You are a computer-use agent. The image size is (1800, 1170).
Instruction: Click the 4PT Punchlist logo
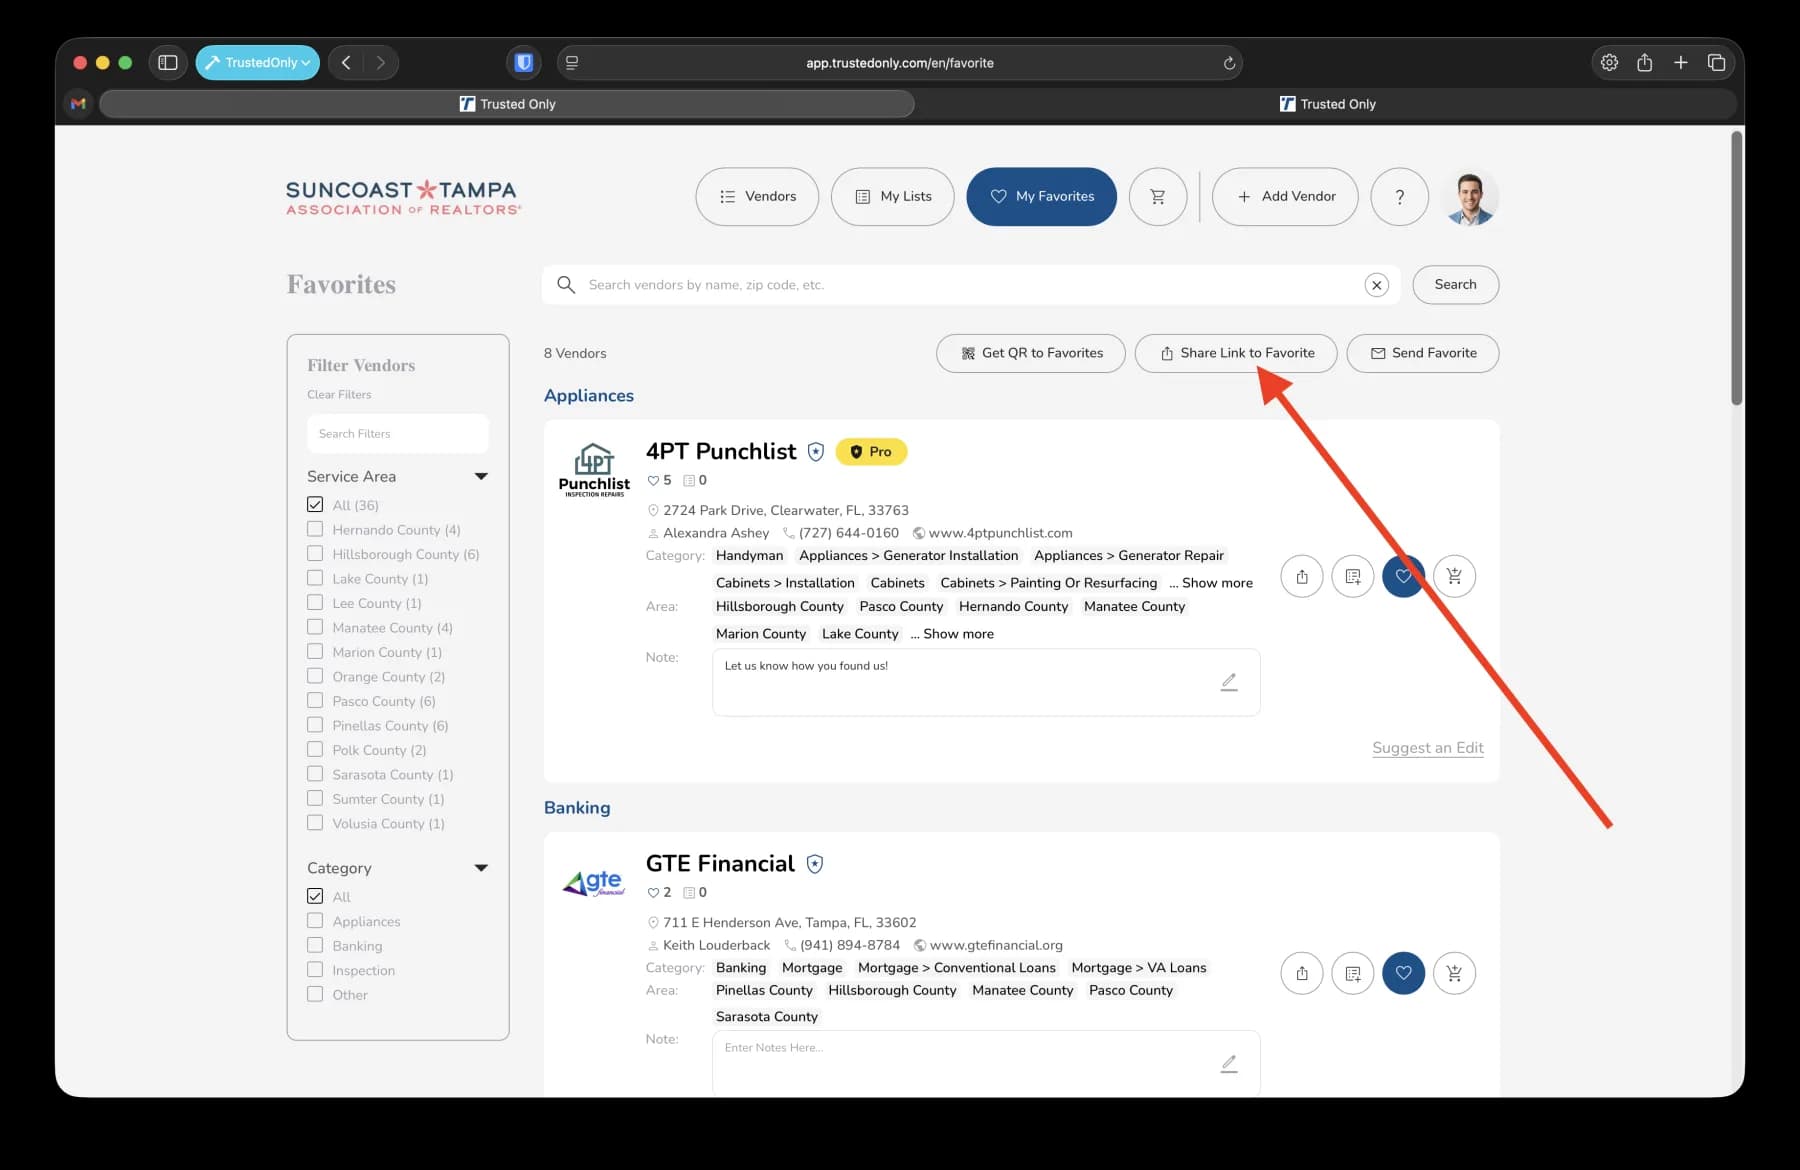click(594, 470)
